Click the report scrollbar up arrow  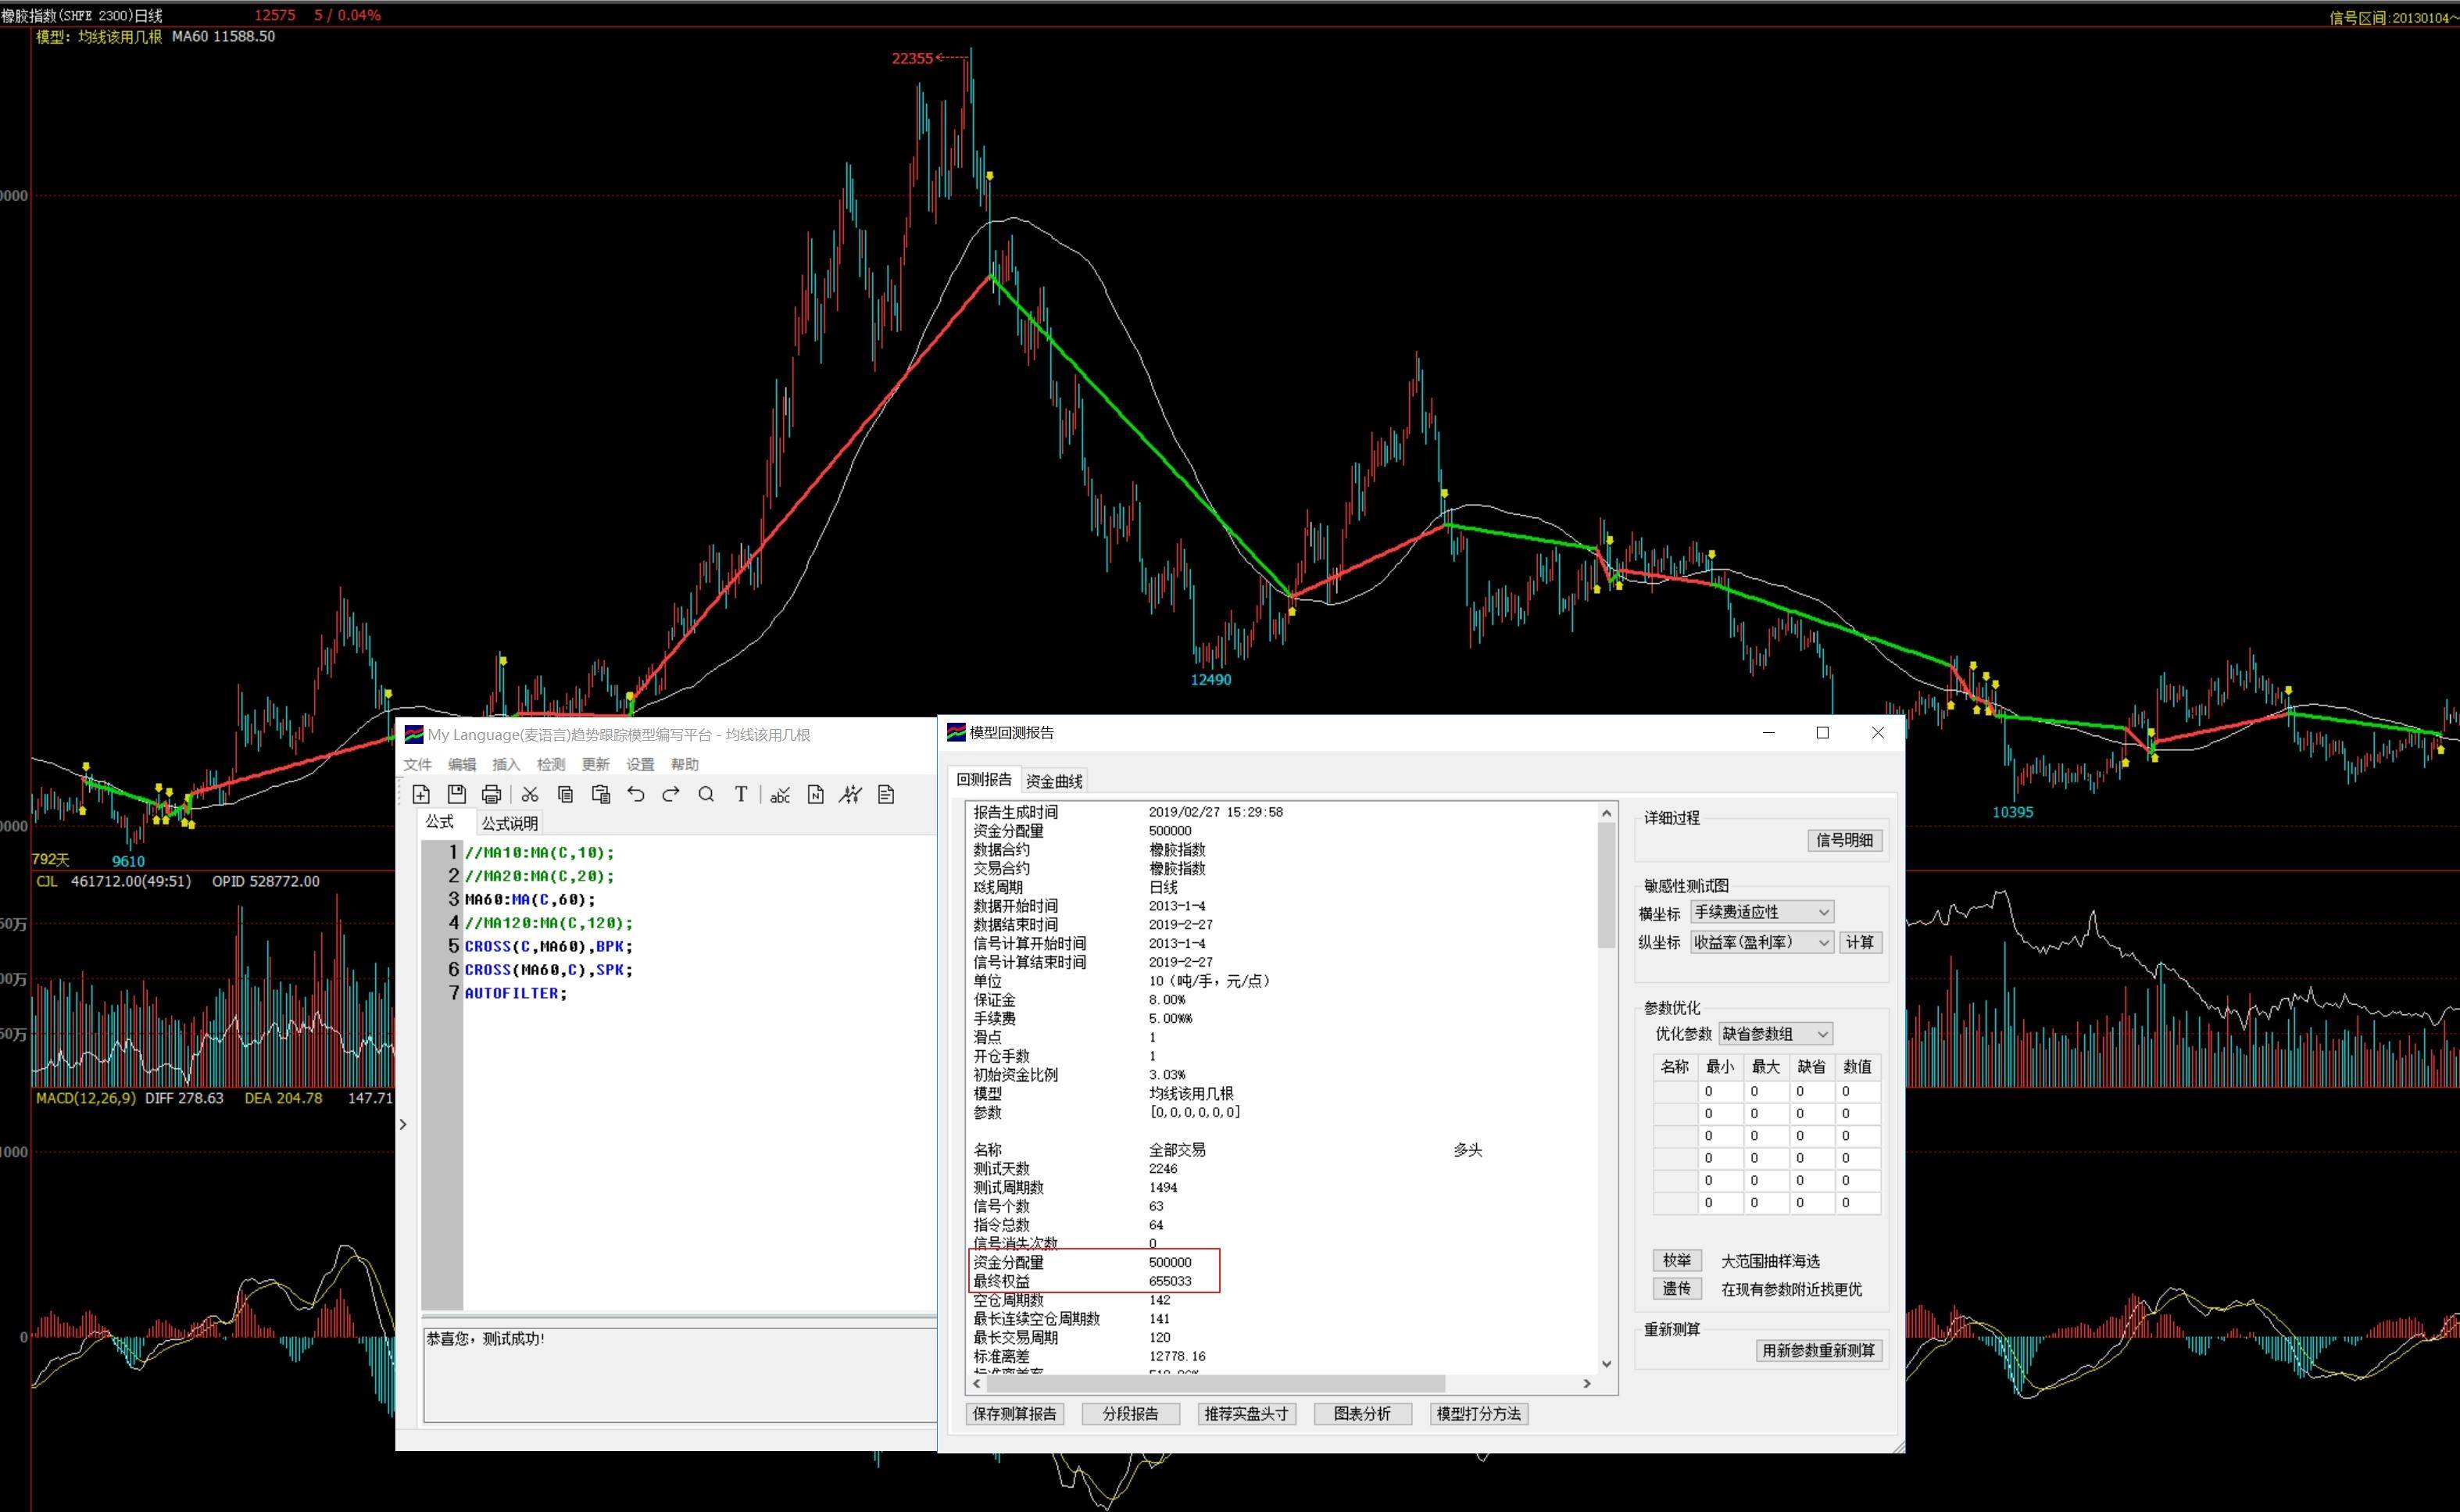tap(1607, 813)
